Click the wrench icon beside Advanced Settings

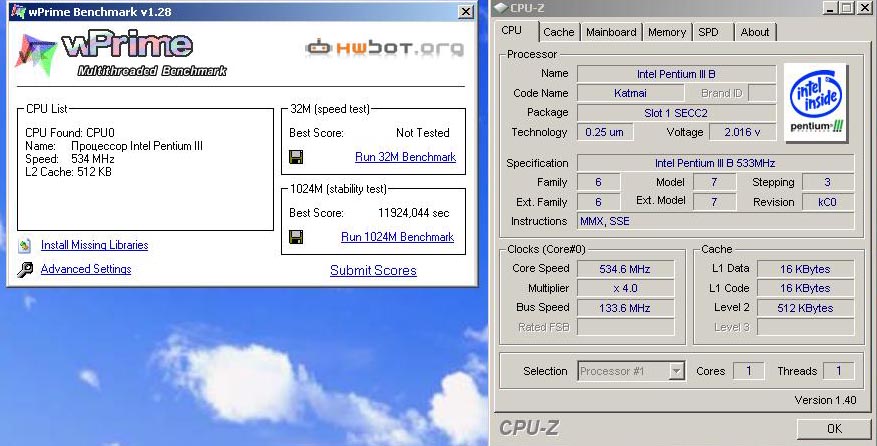25,270
